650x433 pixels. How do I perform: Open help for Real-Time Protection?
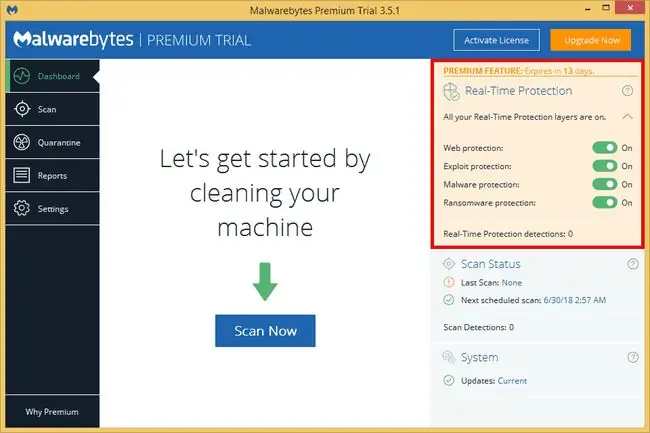627,91
